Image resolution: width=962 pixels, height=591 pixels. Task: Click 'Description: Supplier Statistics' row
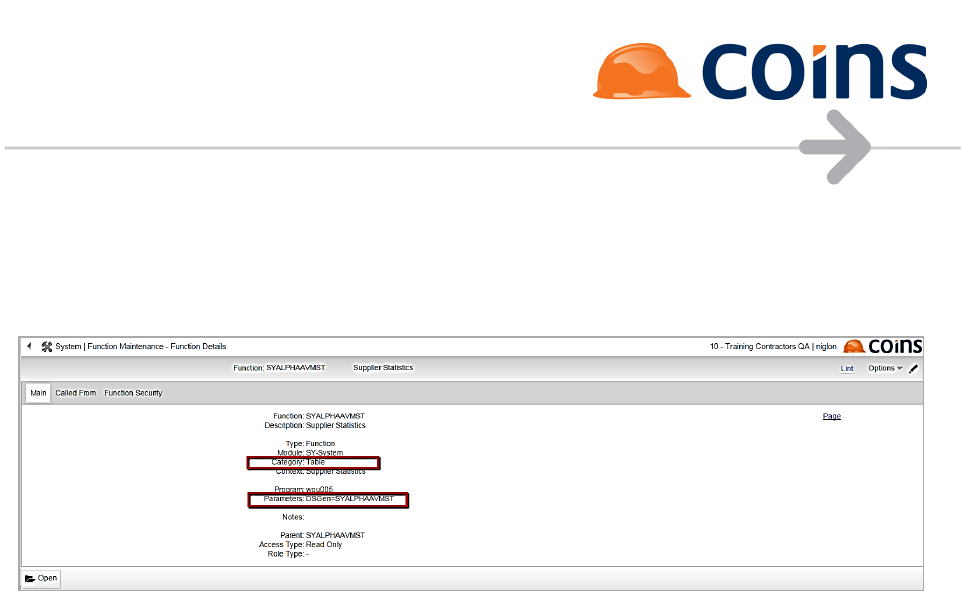click(315, 425)
